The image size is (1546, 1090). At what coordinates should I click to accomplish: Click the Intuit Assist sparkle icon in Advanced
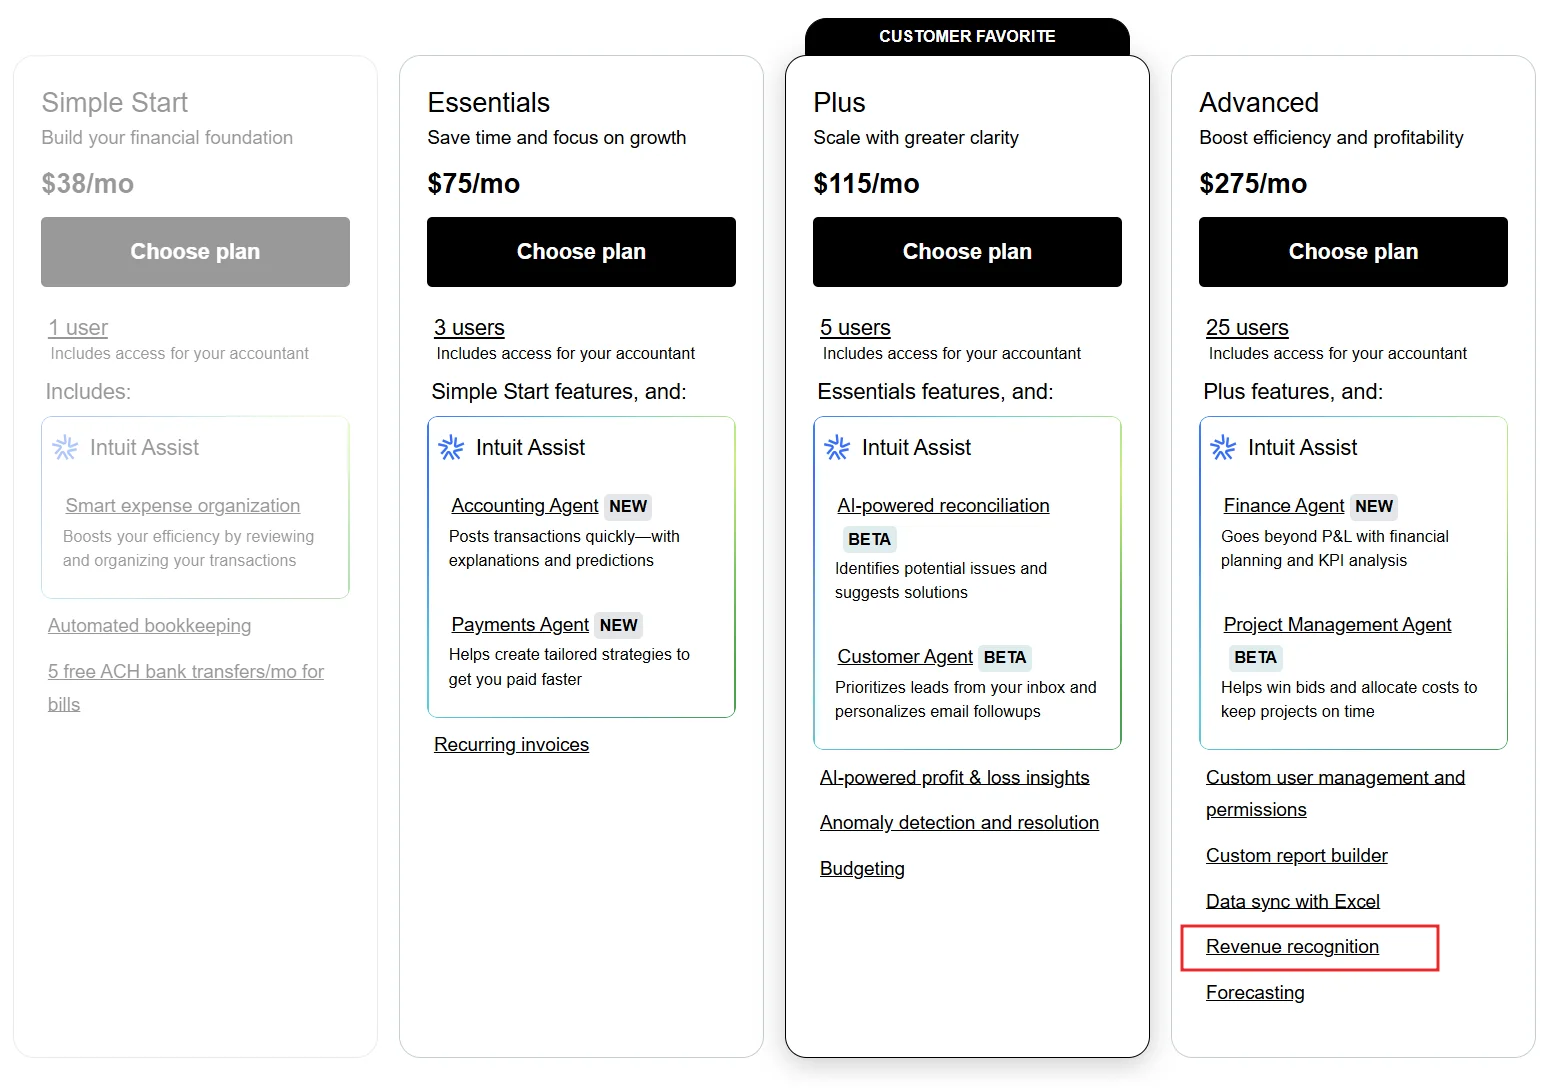click(x=1223, y=448)
